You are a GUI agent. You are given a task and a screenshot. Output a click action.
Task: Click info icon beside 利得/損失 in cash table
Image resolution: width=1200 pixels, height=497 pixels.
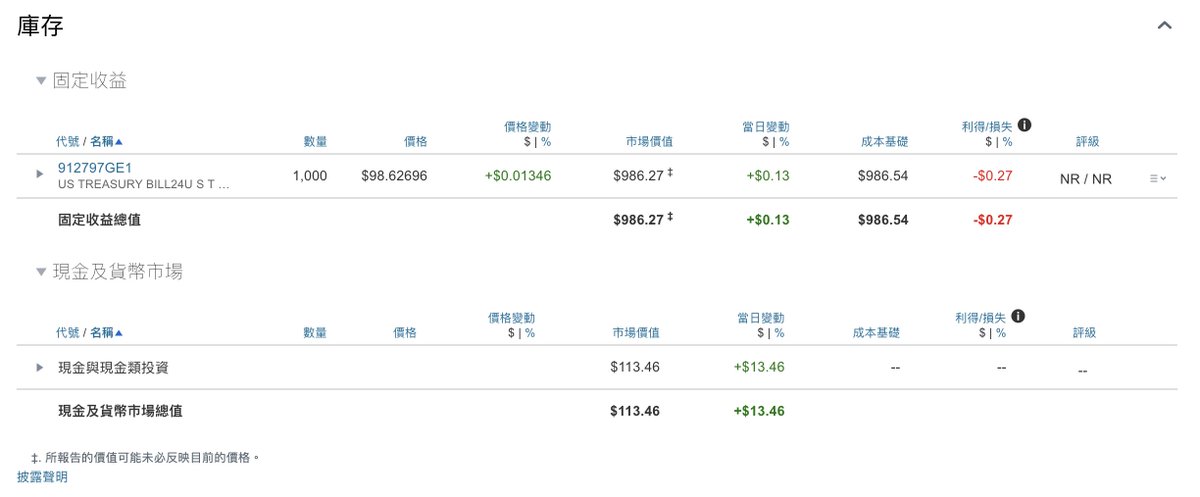(1019, 317)
